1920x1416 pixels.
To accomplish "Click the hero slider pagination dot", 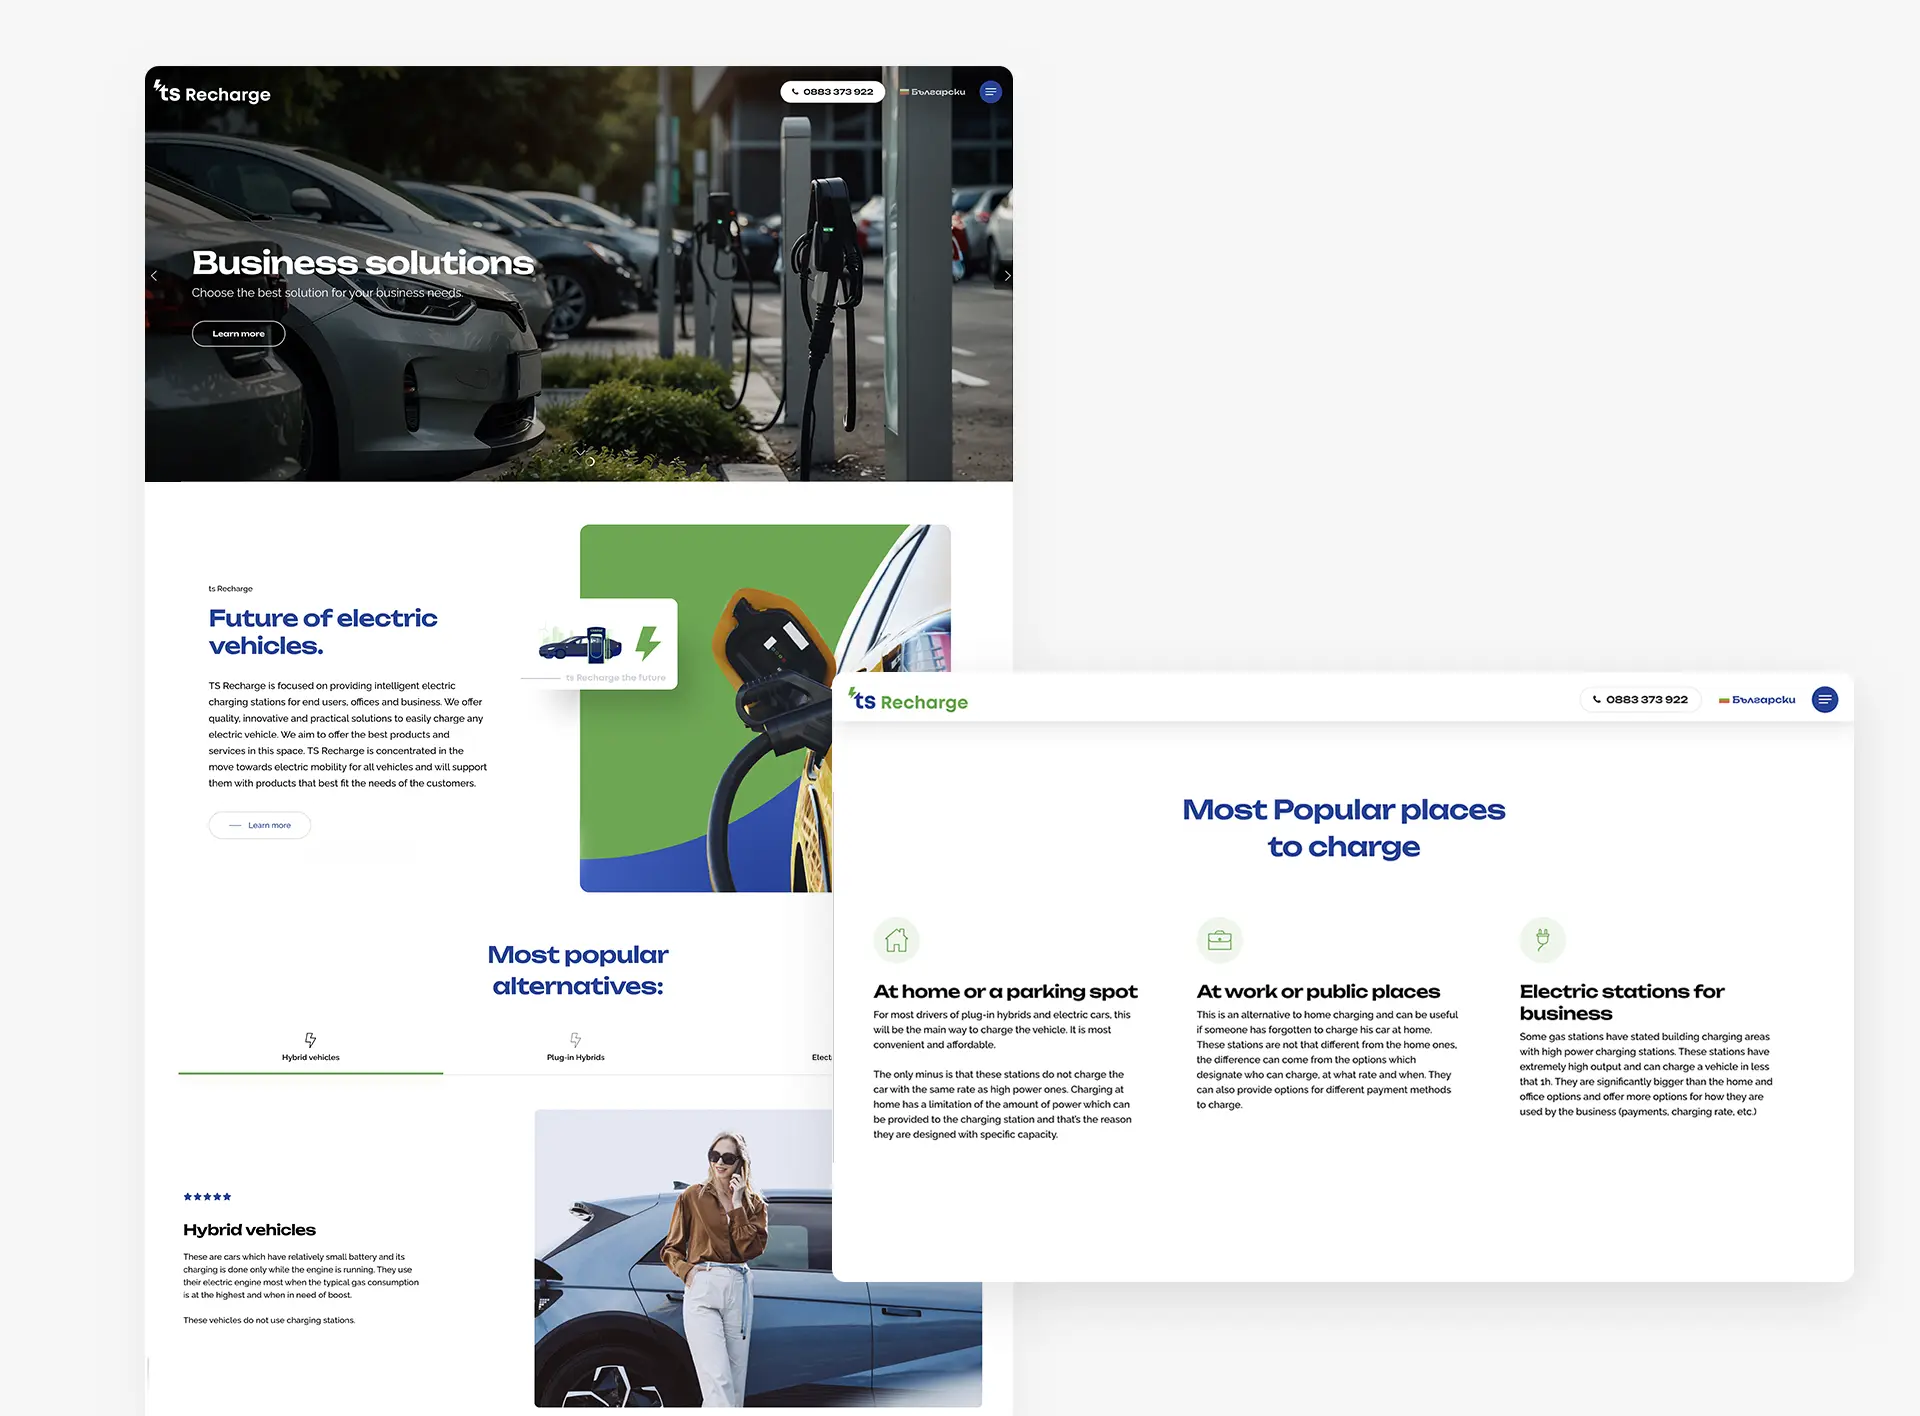I will tap(590, 461).
